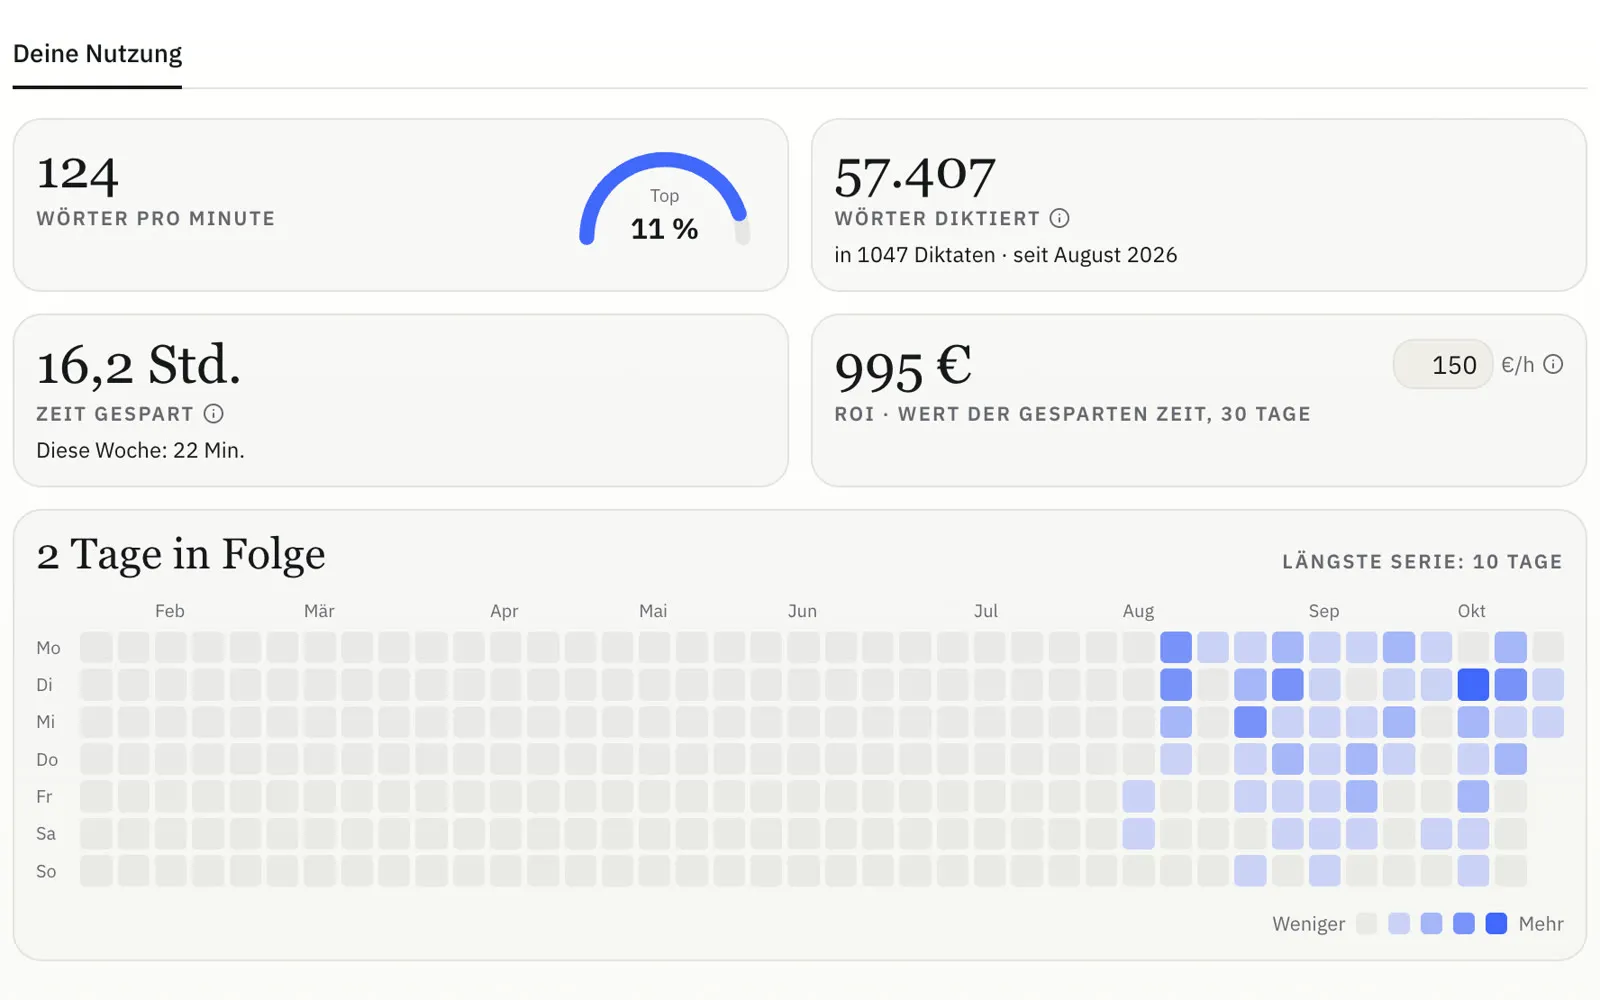The height and width of the screenshot is (1000, 1600).
Task: Click the Di weekday row label
Action: [45, 685]
